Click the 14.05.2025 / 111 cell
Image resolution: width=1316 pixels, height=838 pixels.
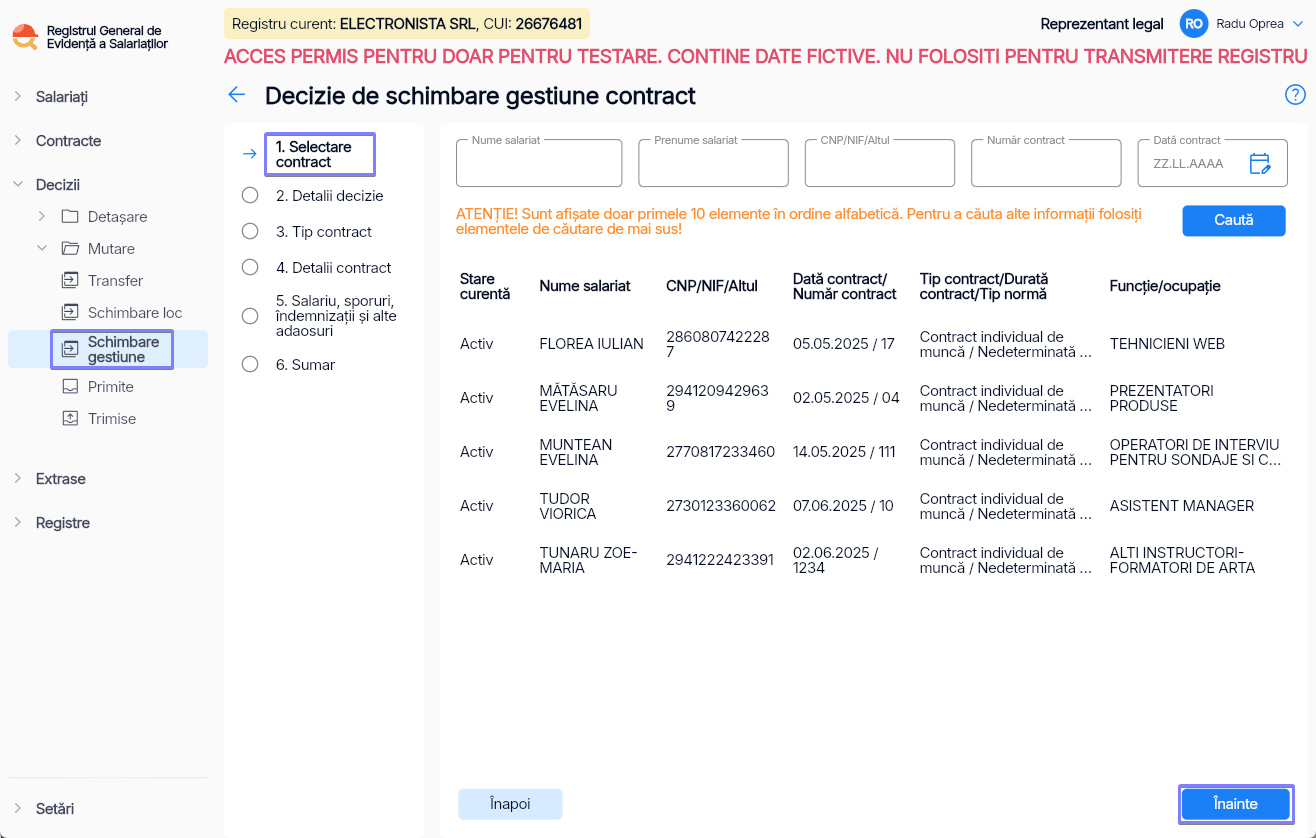(844, 452)
